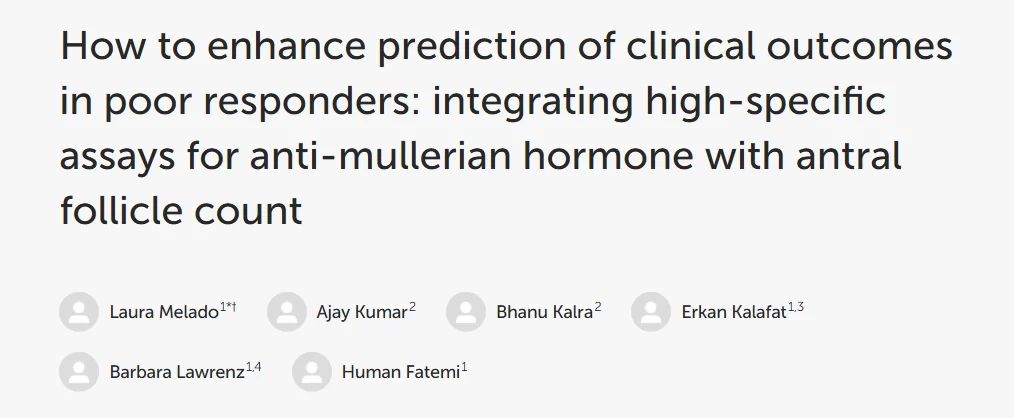
Task: Open the Barbara Lawrenz author link
Action: pos(176,373)
